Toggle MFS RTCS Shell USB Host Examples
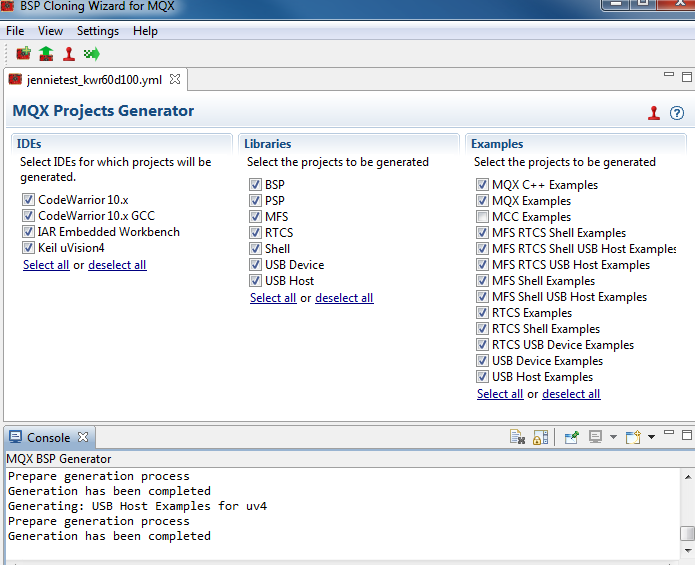 coord(482,248)
